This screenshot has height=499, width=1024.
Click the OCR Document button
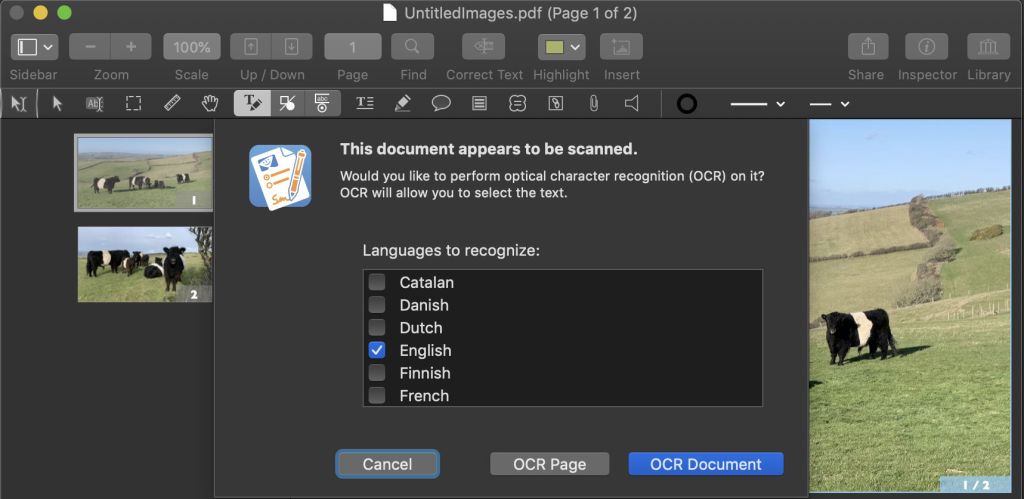[705, 464]
